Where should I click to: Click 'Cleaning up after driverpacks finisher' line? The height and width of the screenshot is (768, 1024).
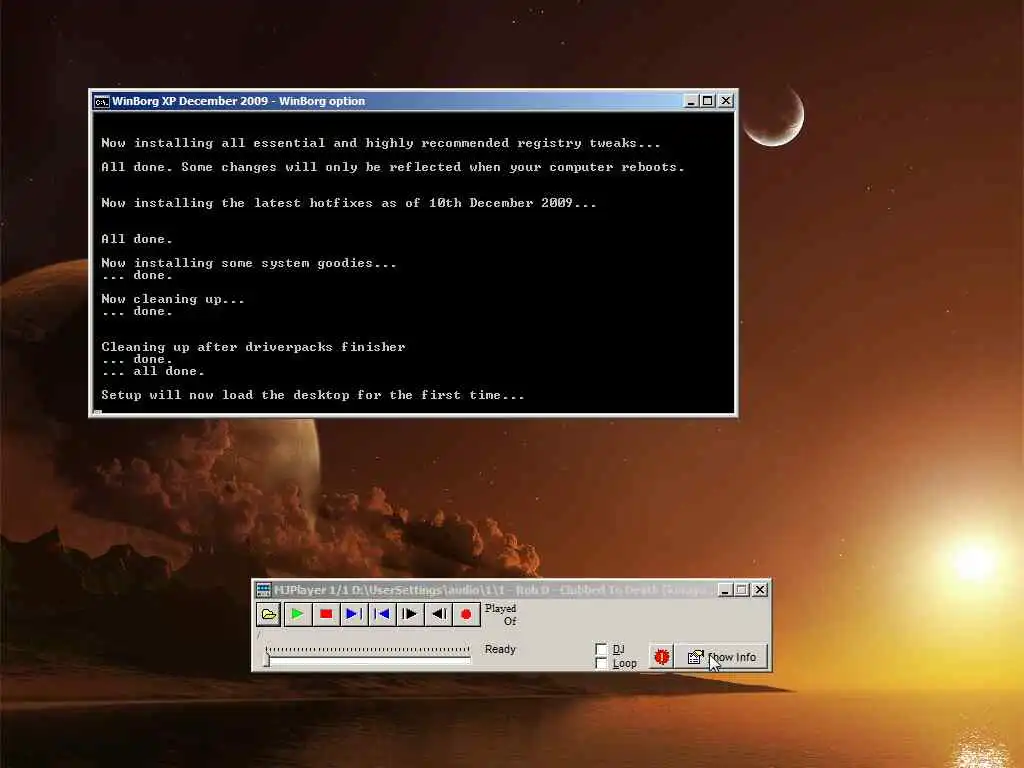pos(253,347)
